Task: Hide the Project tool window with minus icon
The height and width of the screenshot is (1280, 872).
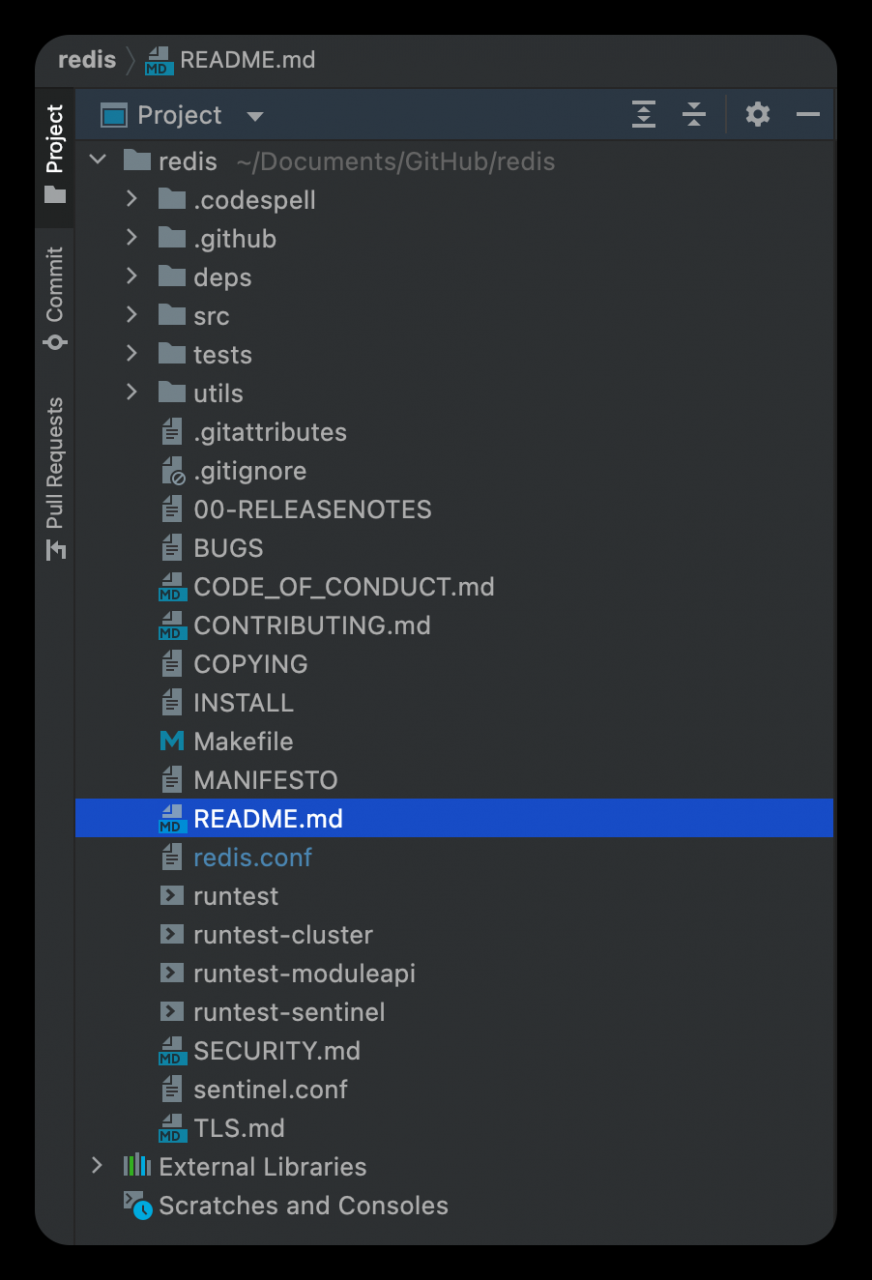Action: coord(808,115)
